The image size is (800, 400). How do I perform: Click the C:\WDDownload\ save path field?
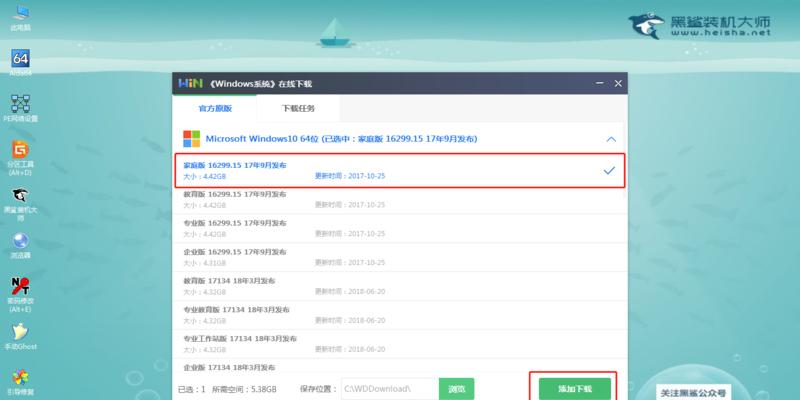pyautogui.click(x=390, y=389)
